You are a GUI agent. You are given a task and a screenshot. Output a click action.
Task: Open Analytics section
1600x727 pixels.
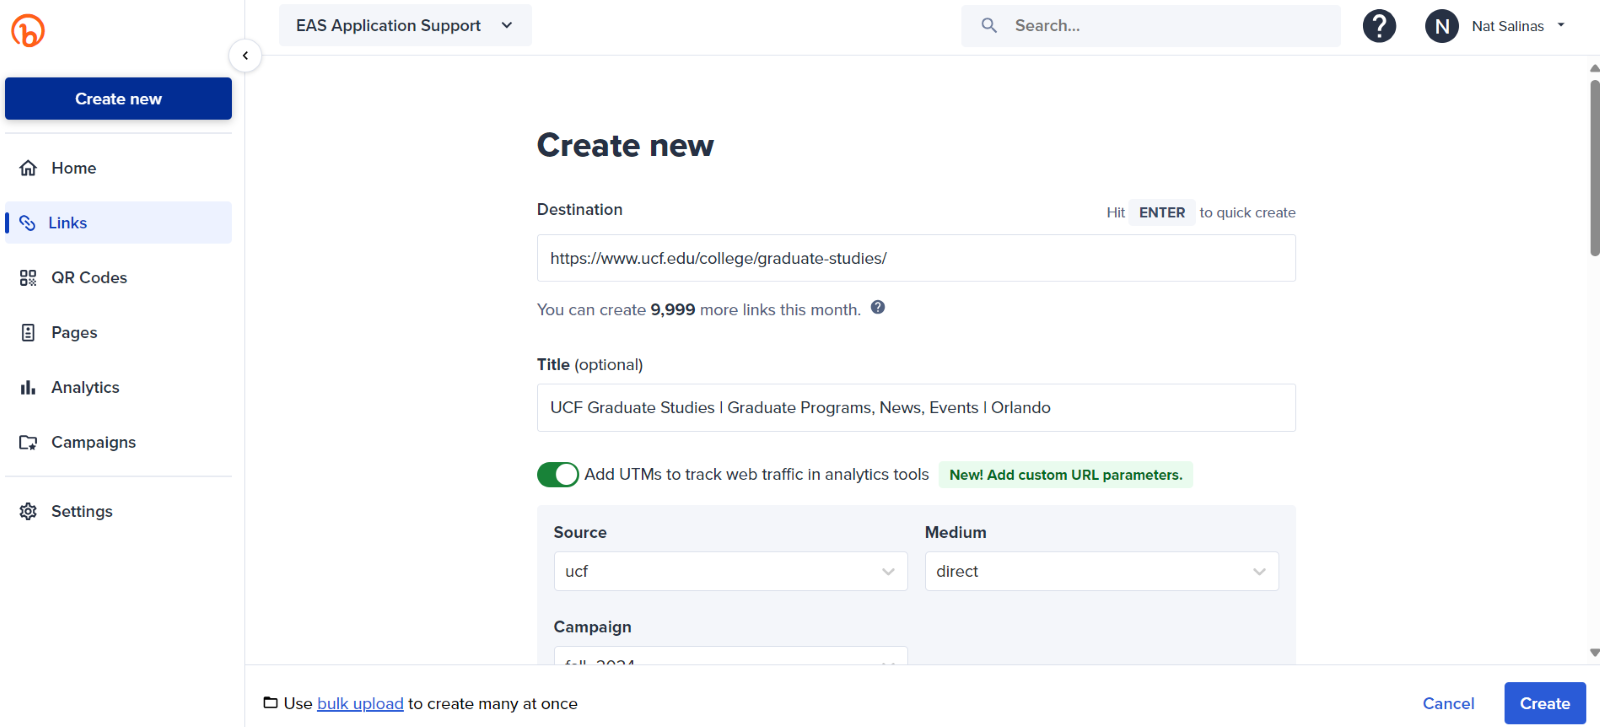pos(118,388)
